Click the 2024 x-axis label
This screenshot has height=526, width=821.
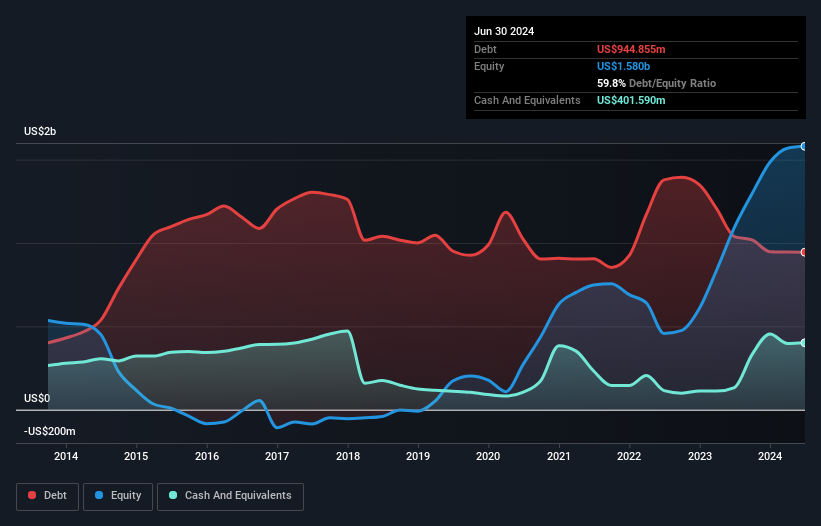(770, 456)
